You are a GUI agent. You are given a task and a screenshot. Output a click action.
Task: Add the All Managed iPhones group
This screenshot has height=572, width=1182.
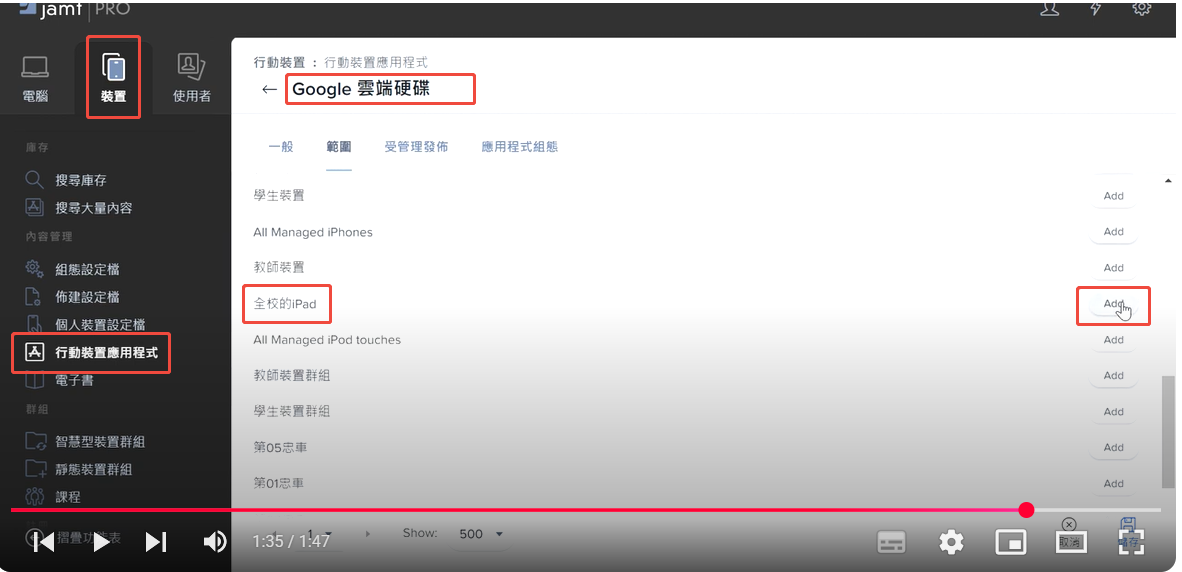pyautogui.click(x=1113, y=232)
